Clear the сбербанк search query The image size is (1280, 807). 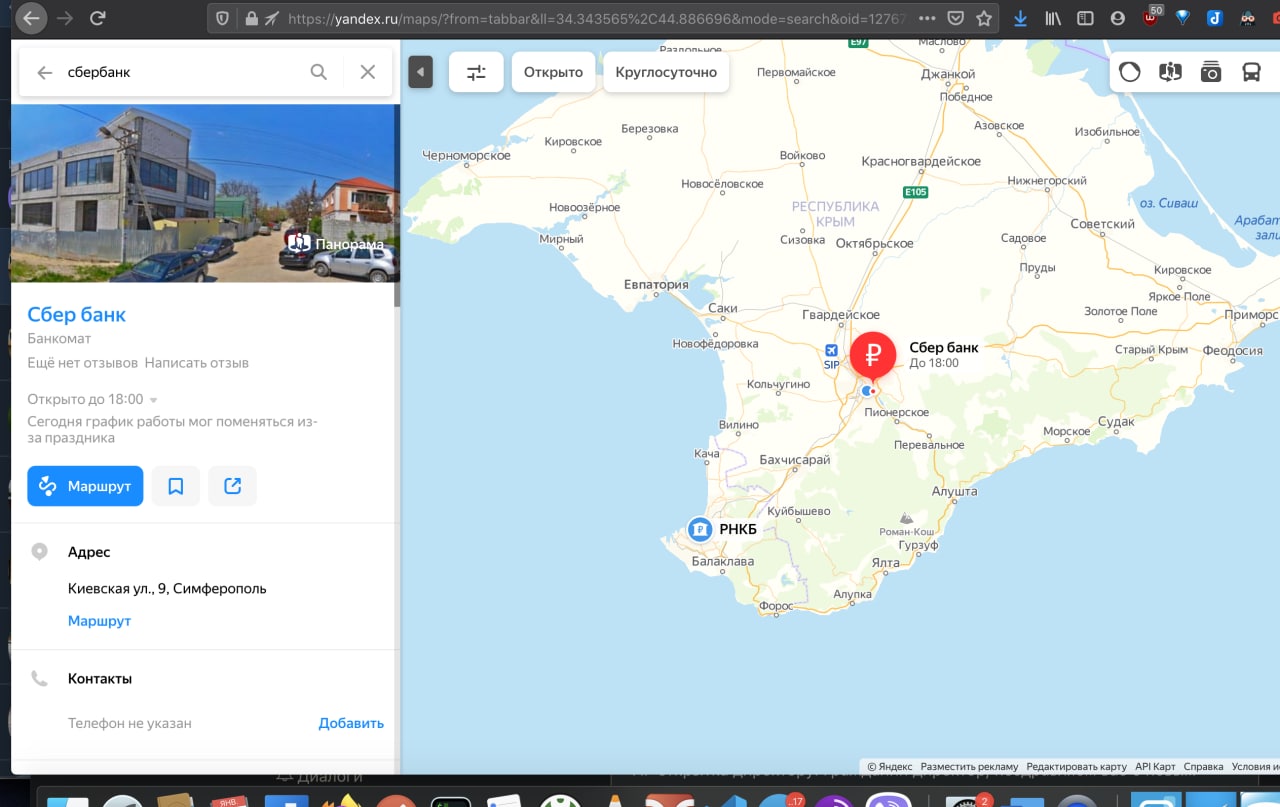tap(368, 72)
